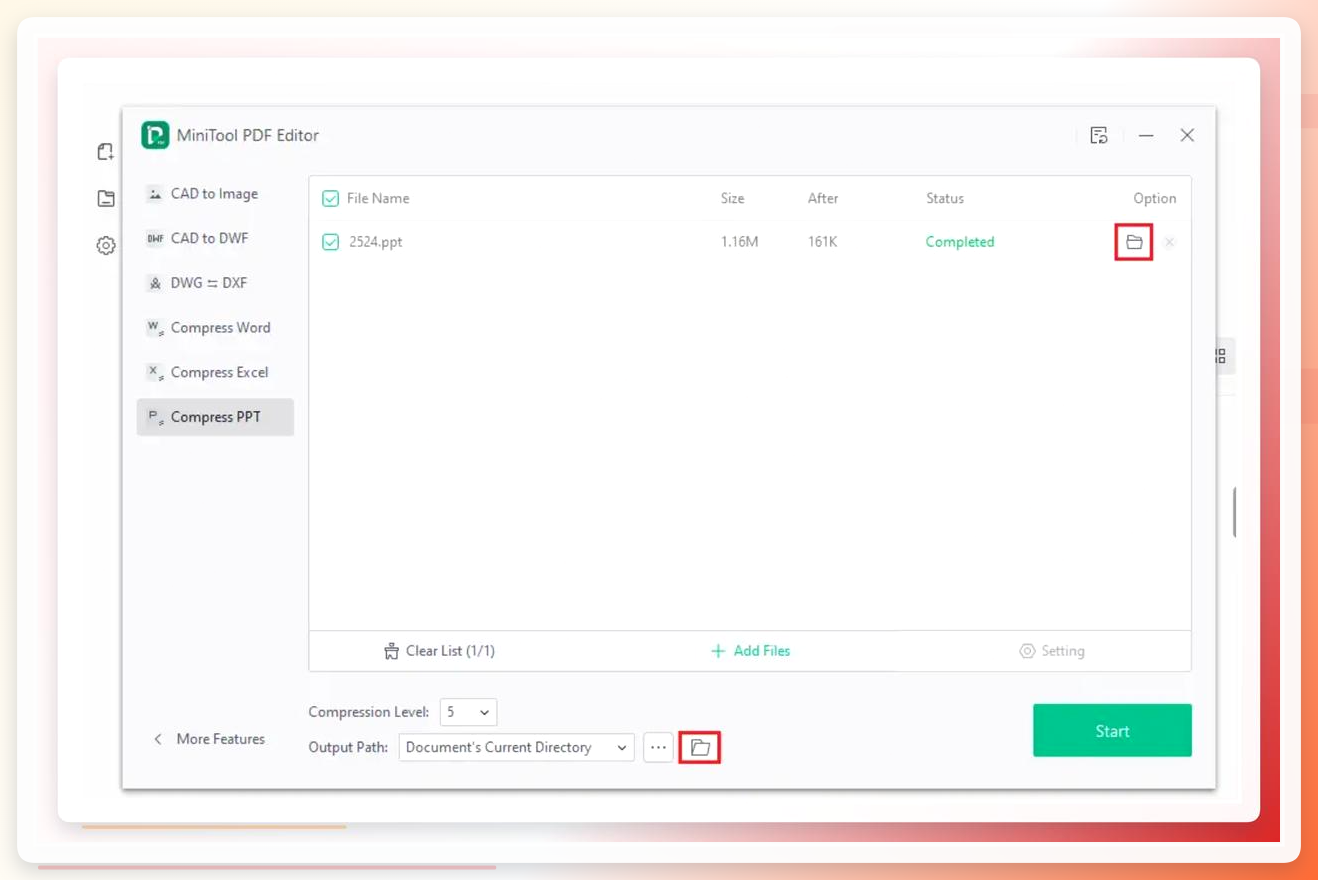Uncheck the 2524.ppt file checkbox
1318x880 pixels.
click(x=331, y=242)
